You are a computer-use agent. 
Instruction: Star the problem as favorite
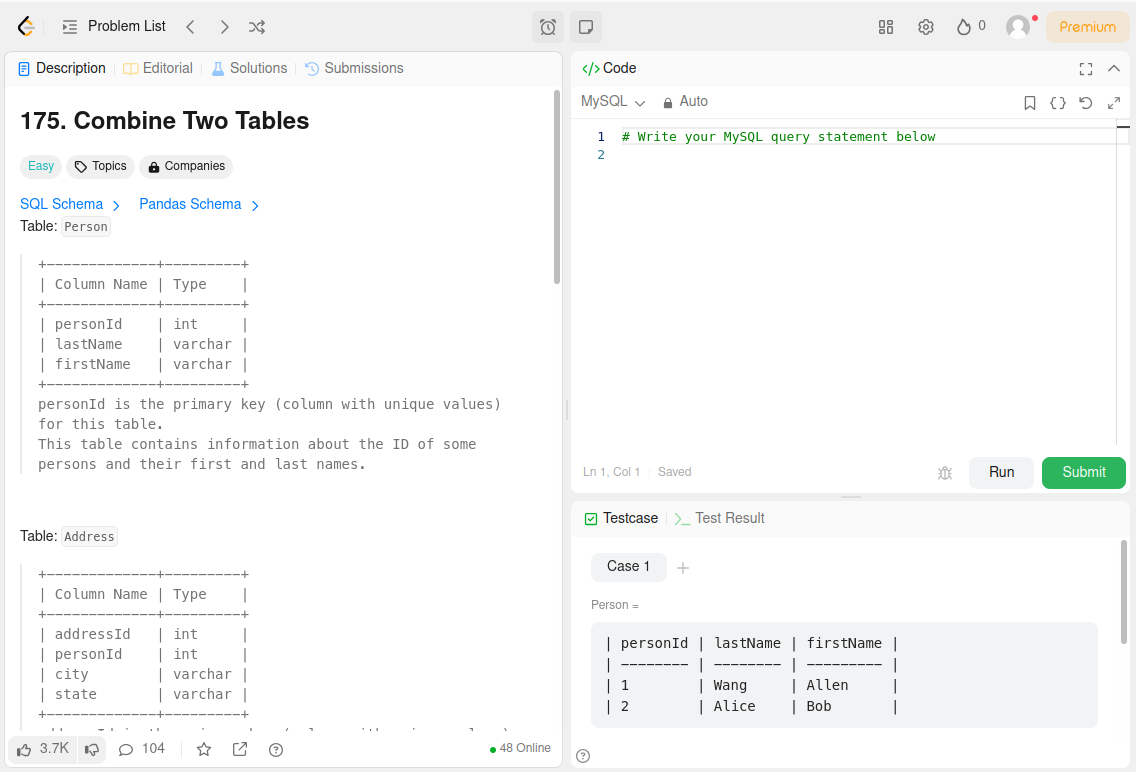[x=204, y=750]
